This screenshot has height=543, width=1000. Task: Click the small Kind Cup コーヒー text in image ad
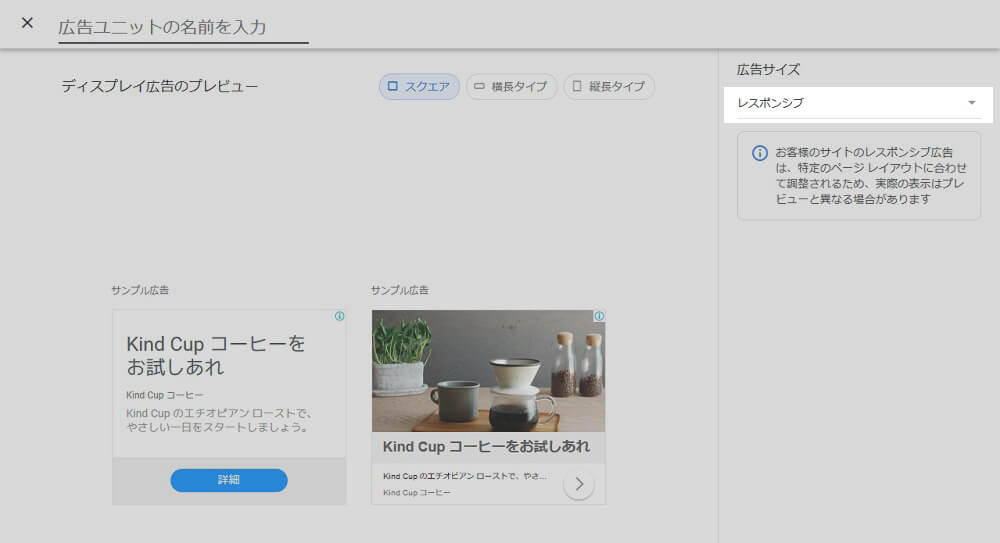click(x=416, y=493)
